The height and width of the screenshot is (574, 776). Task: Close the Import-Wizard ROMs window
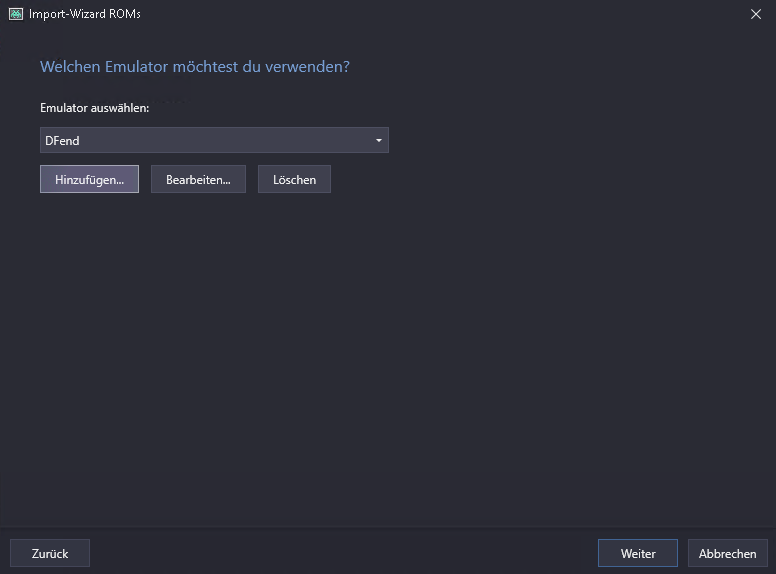[x=756, y=14]
